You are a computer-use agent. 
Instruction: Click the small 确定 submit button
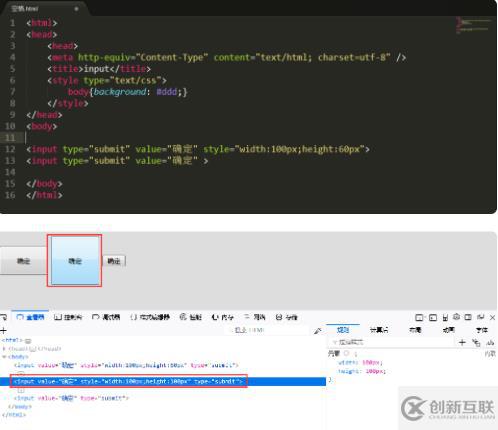(114, 261)
